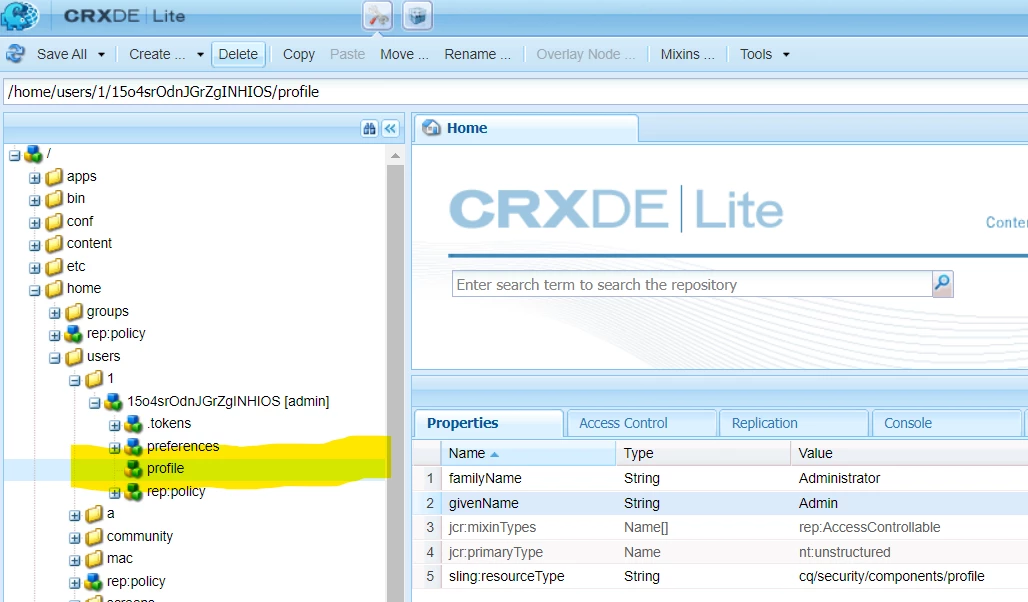Click the home folder icon

click(54, 289)
